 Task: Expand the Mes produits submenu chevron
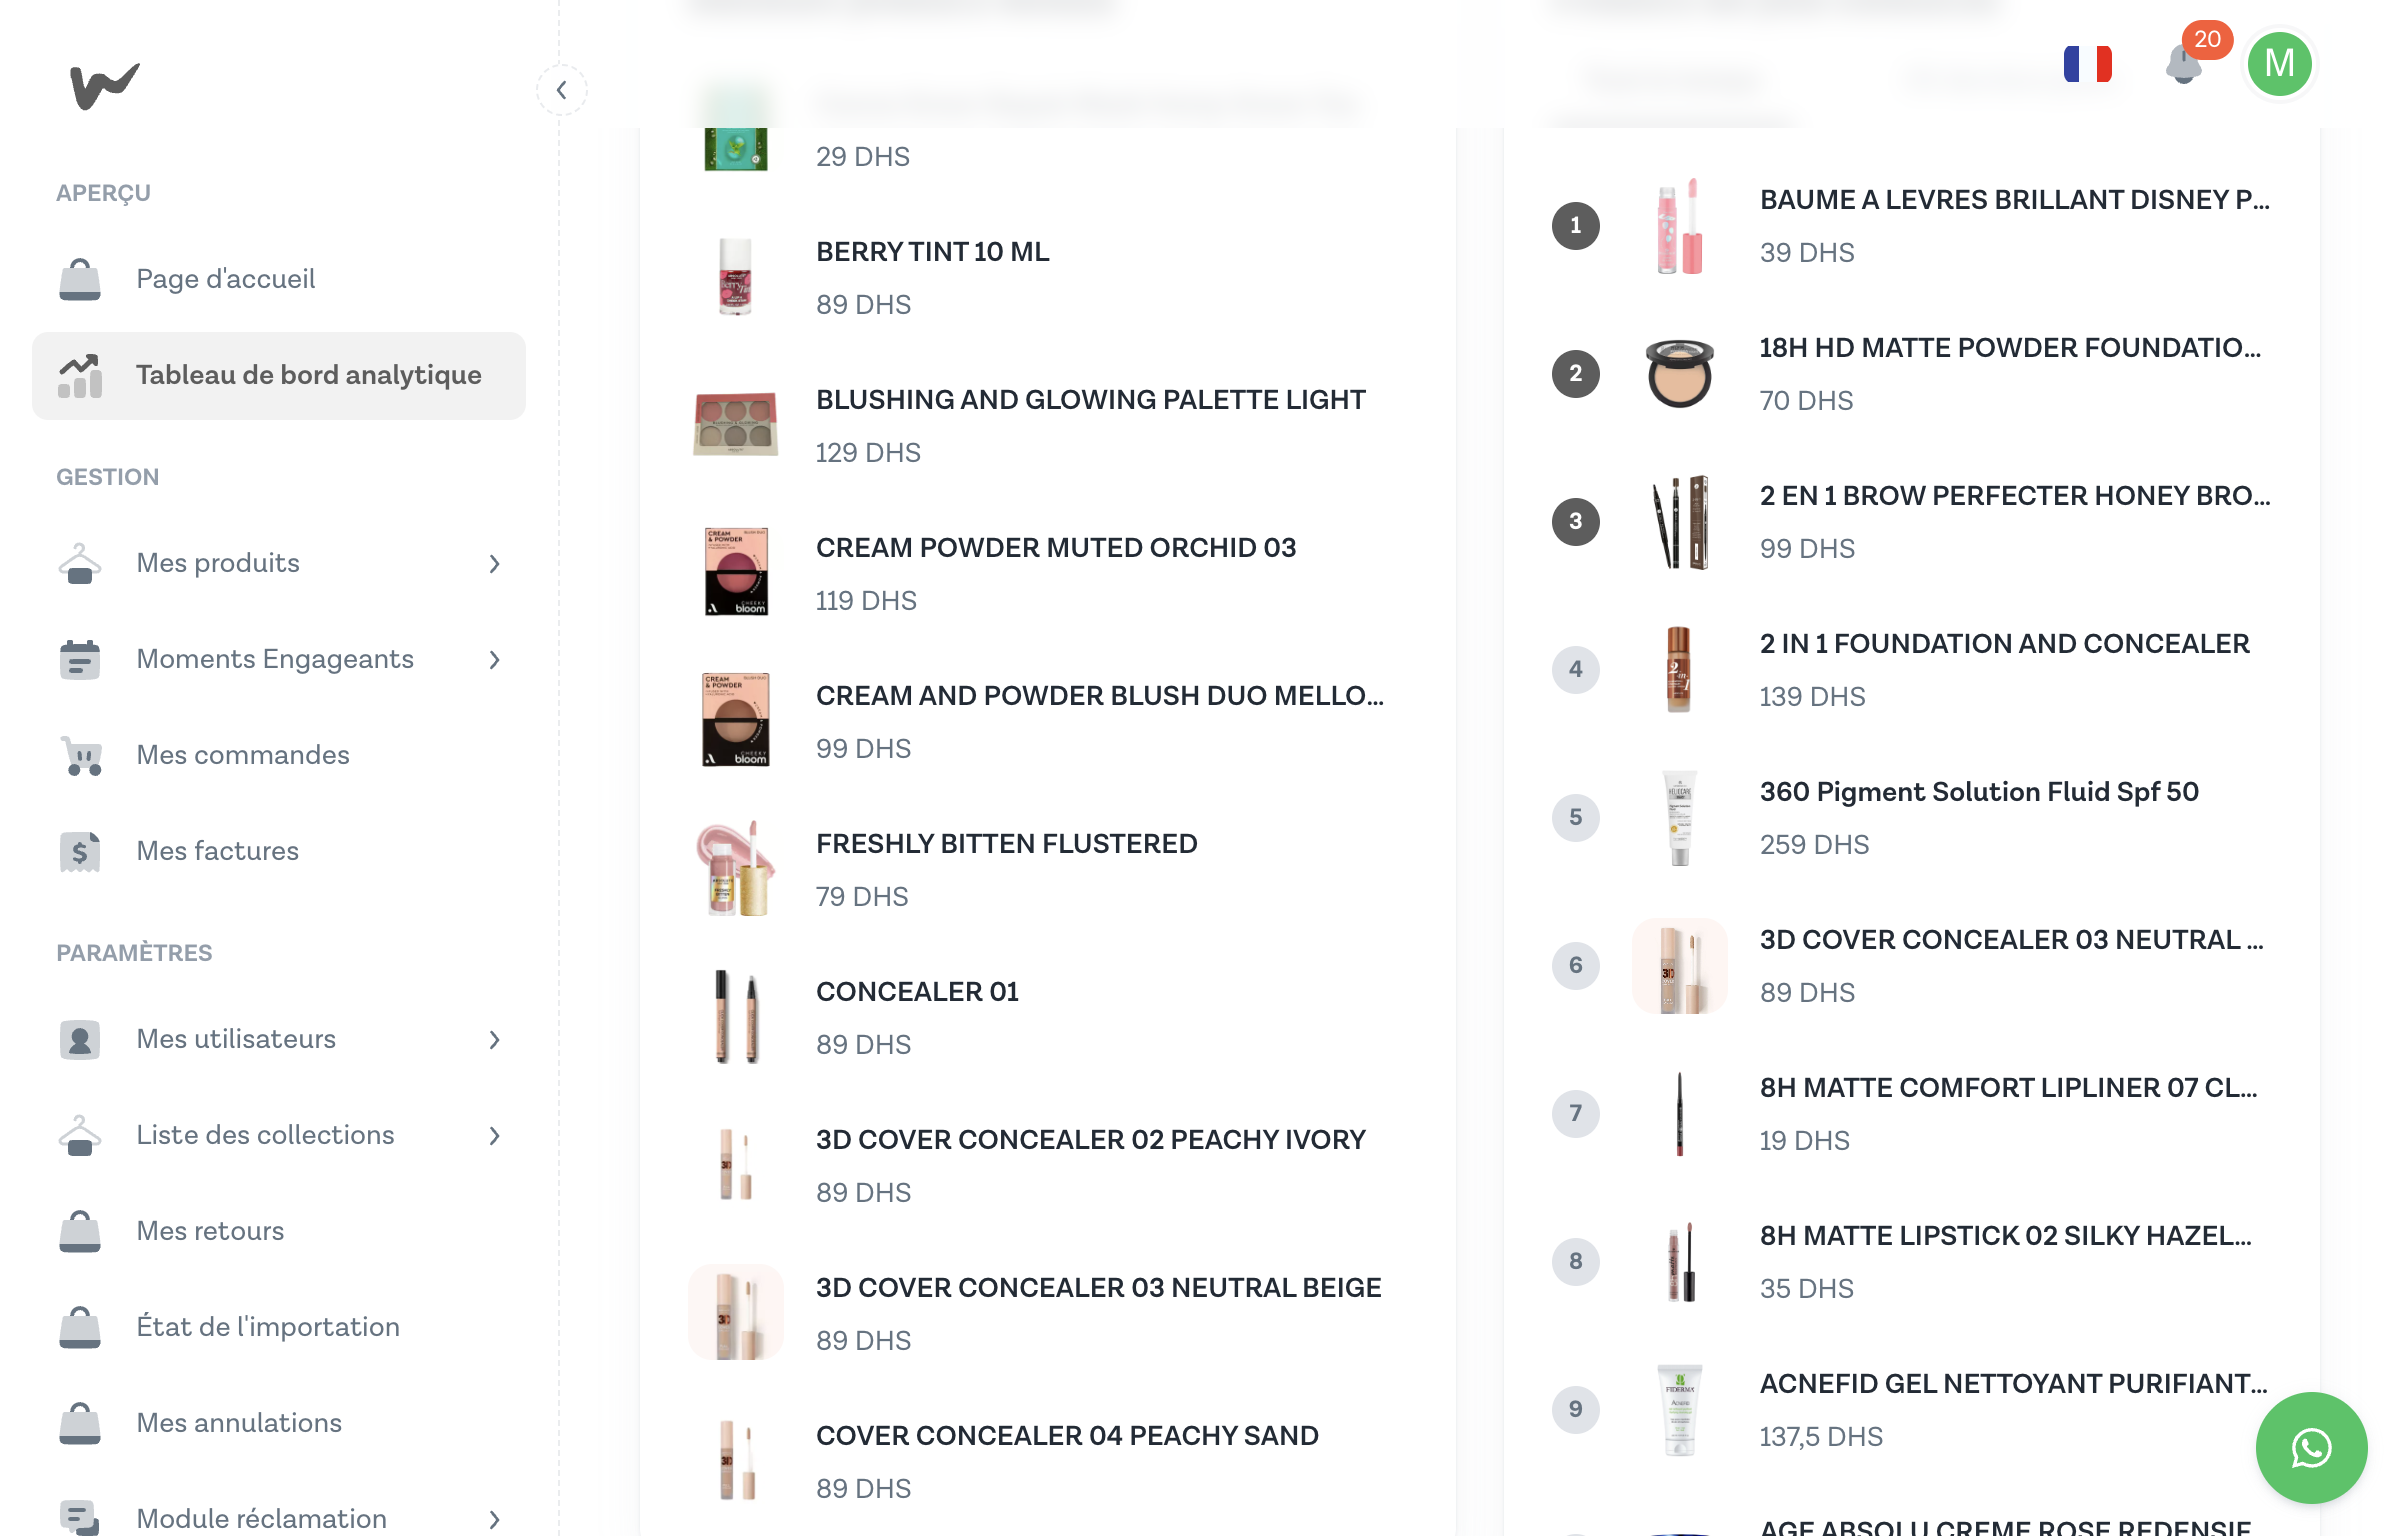tap(494, 563)
